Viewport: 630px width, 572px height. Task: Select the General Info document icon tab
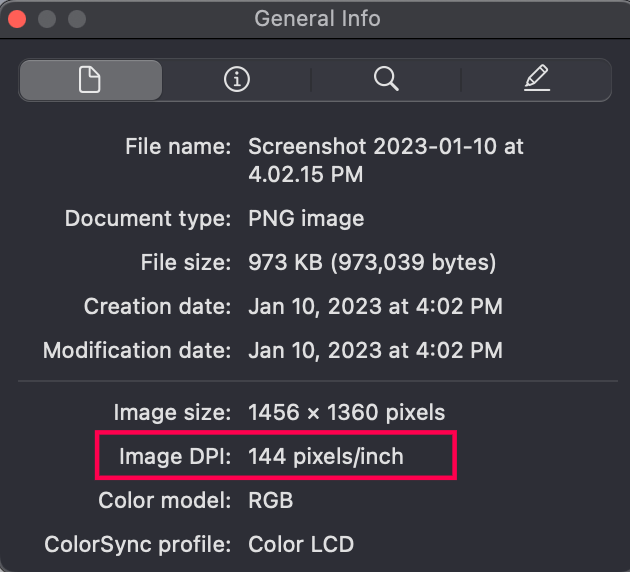pyautogui.click(x=90, y=80)
